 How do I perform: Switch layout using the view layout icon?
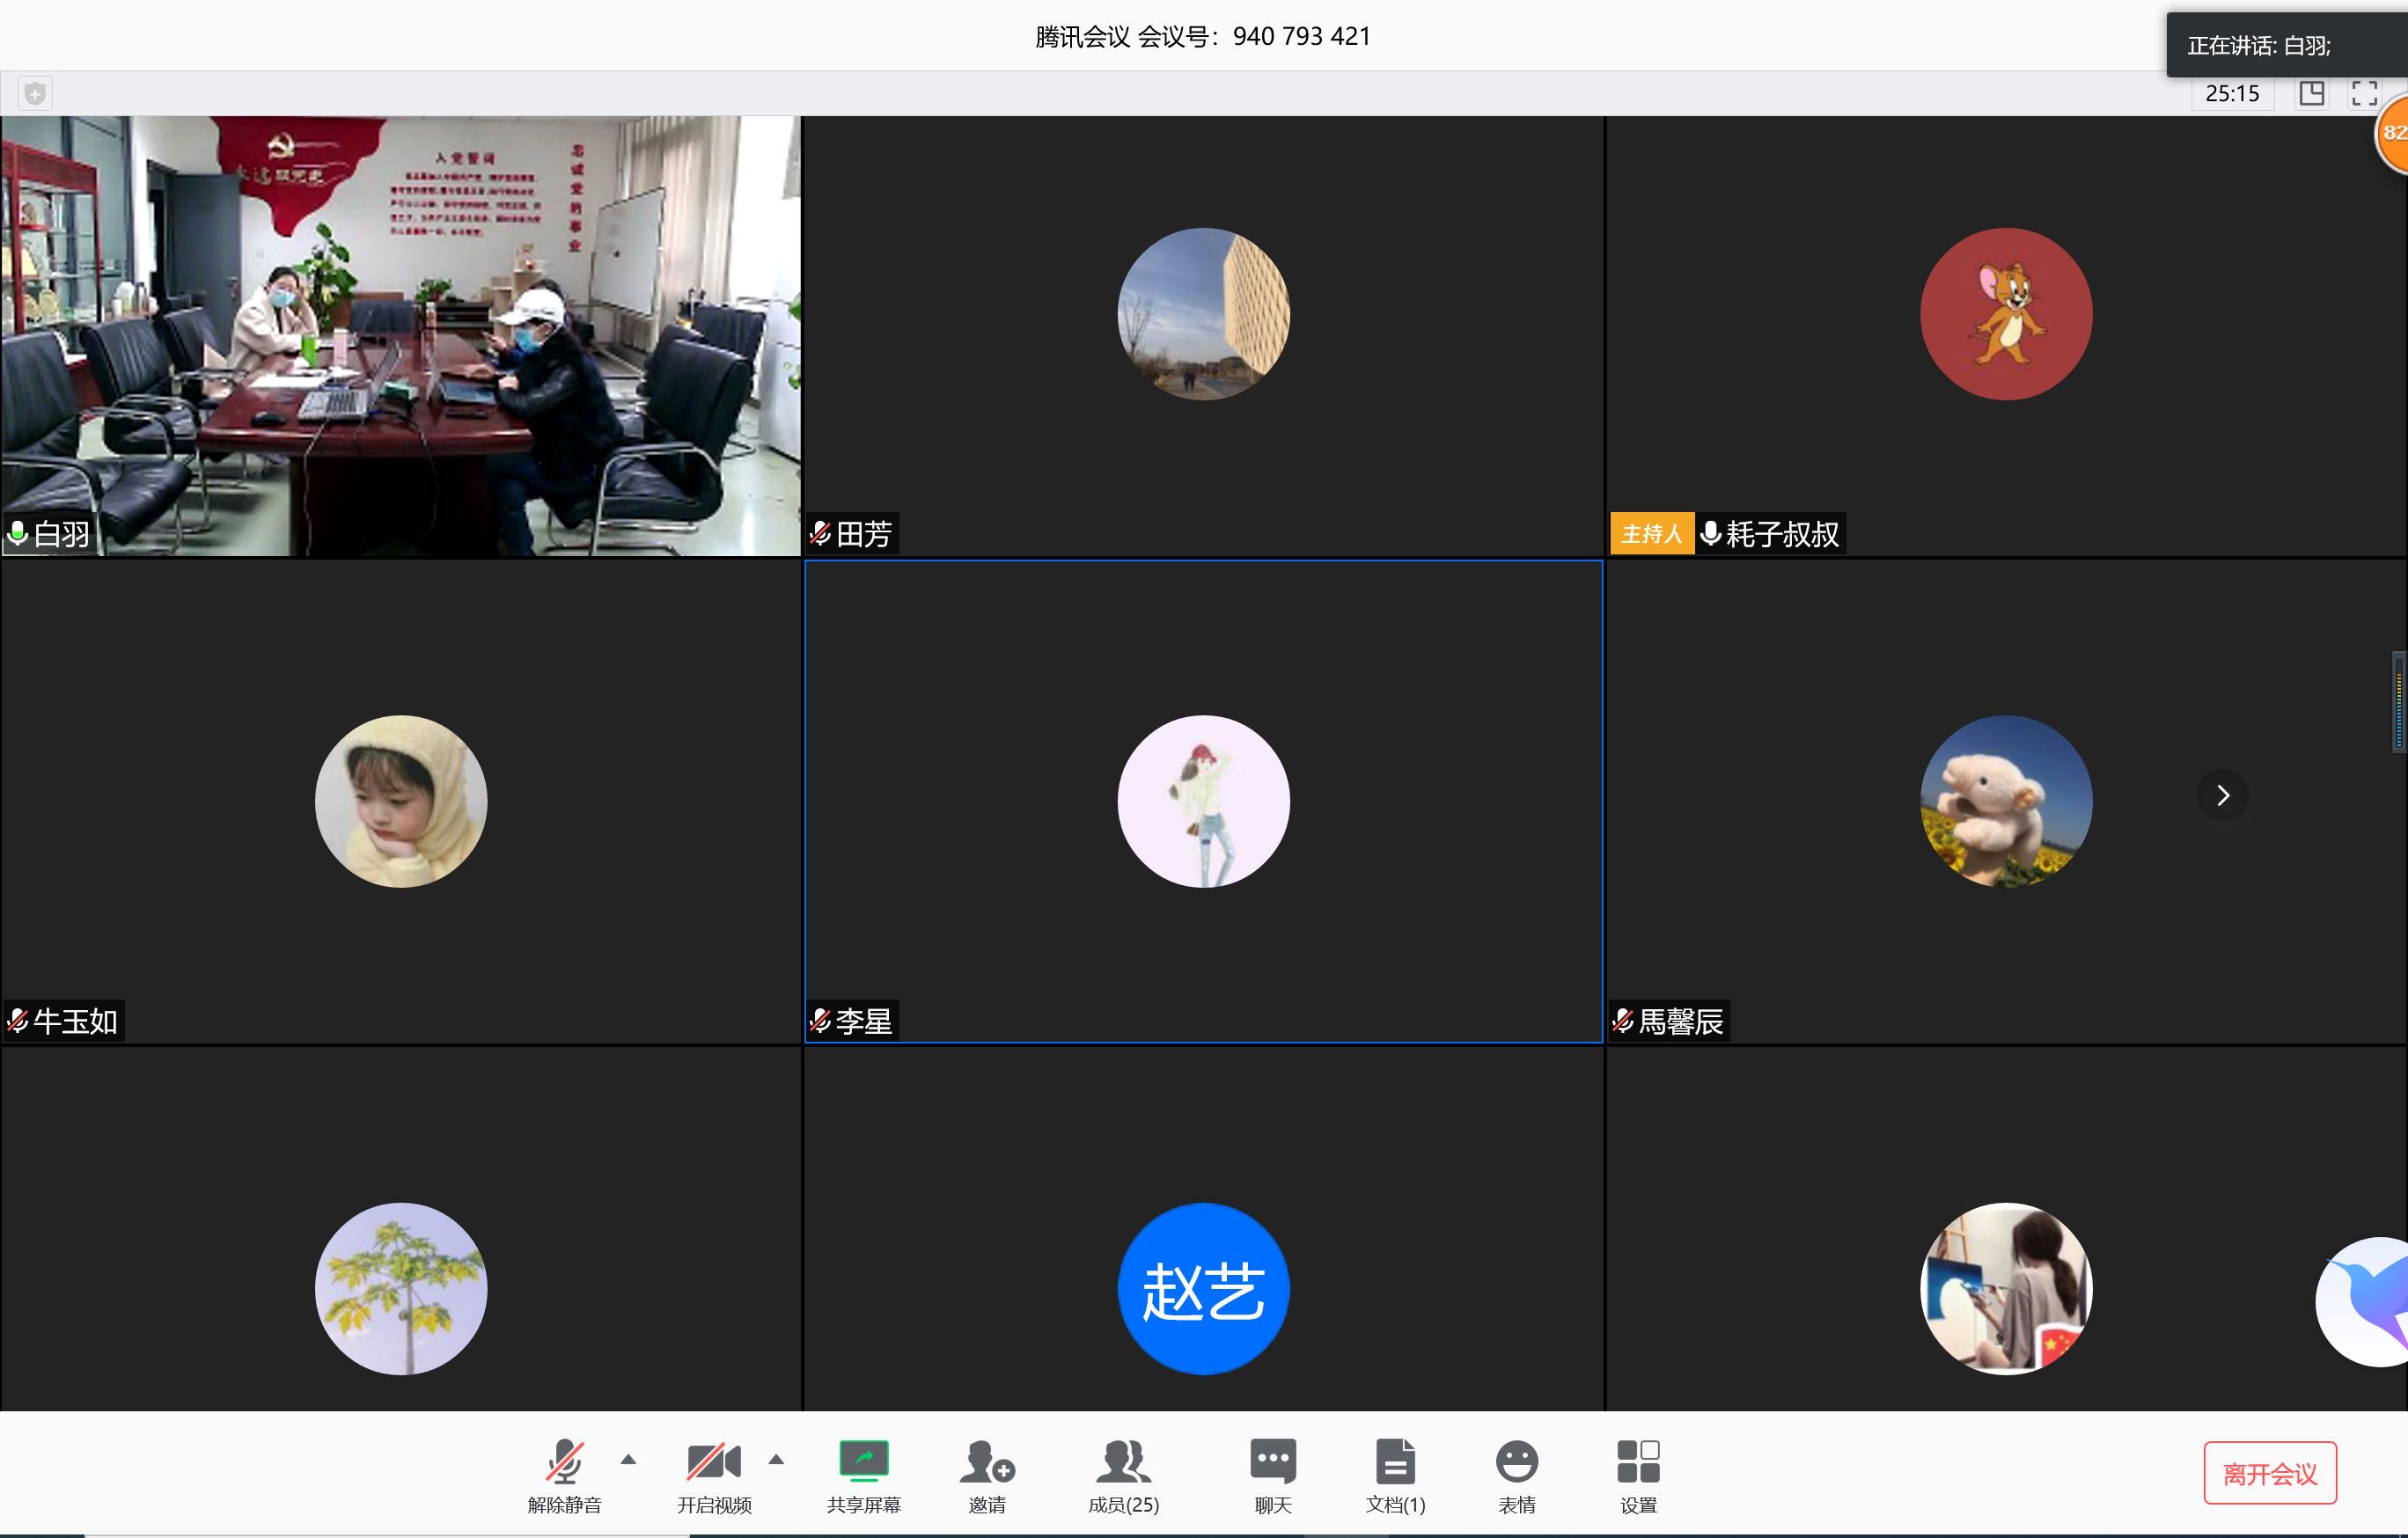[x=2311, y=94]
